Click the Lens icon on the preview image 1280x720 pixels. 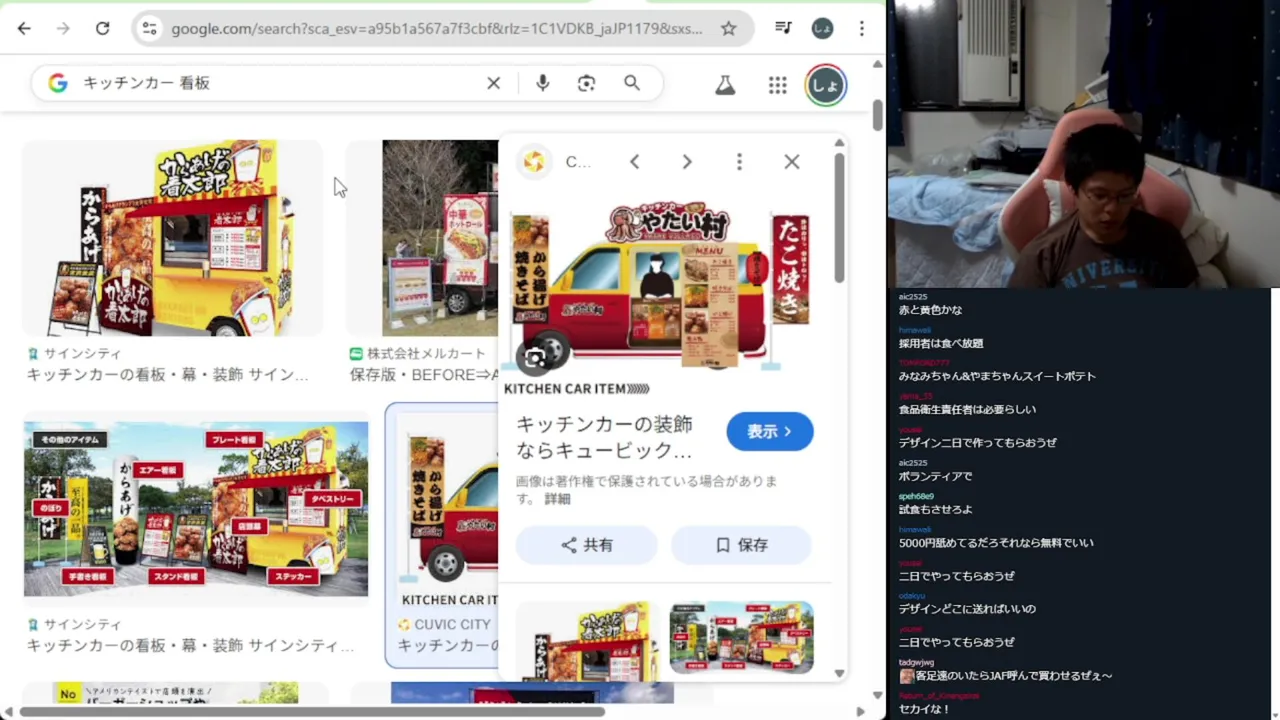coord(535,357)
